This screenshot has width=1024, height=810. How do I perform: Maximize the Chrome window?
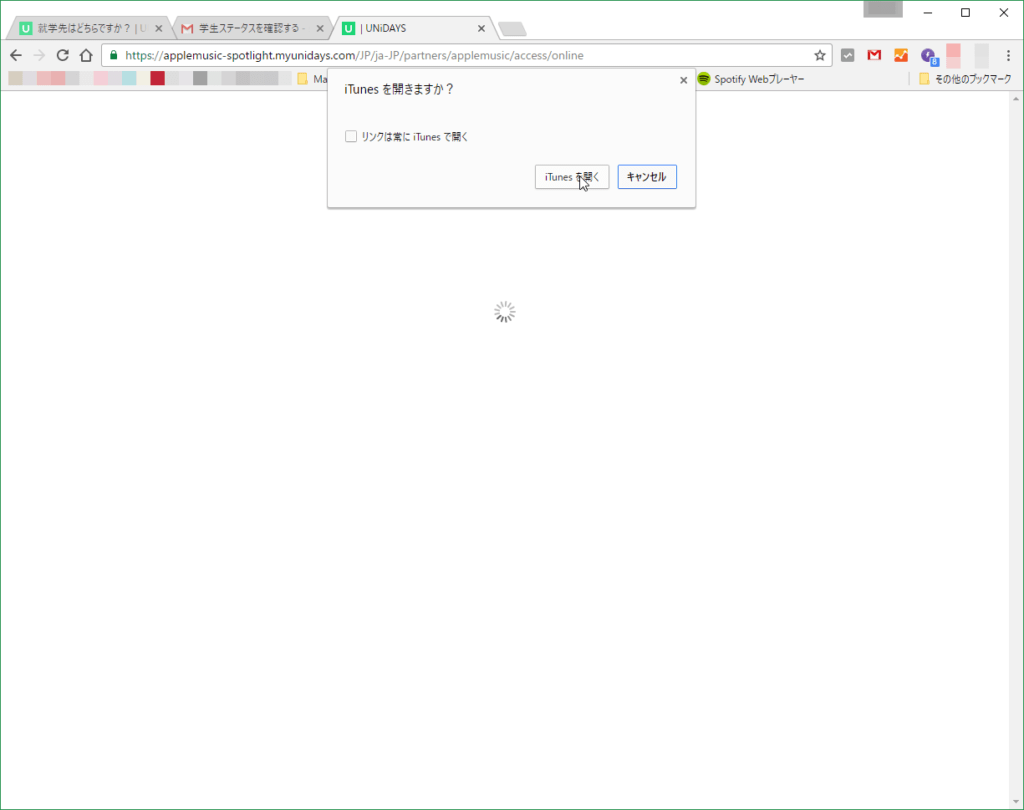965,12
